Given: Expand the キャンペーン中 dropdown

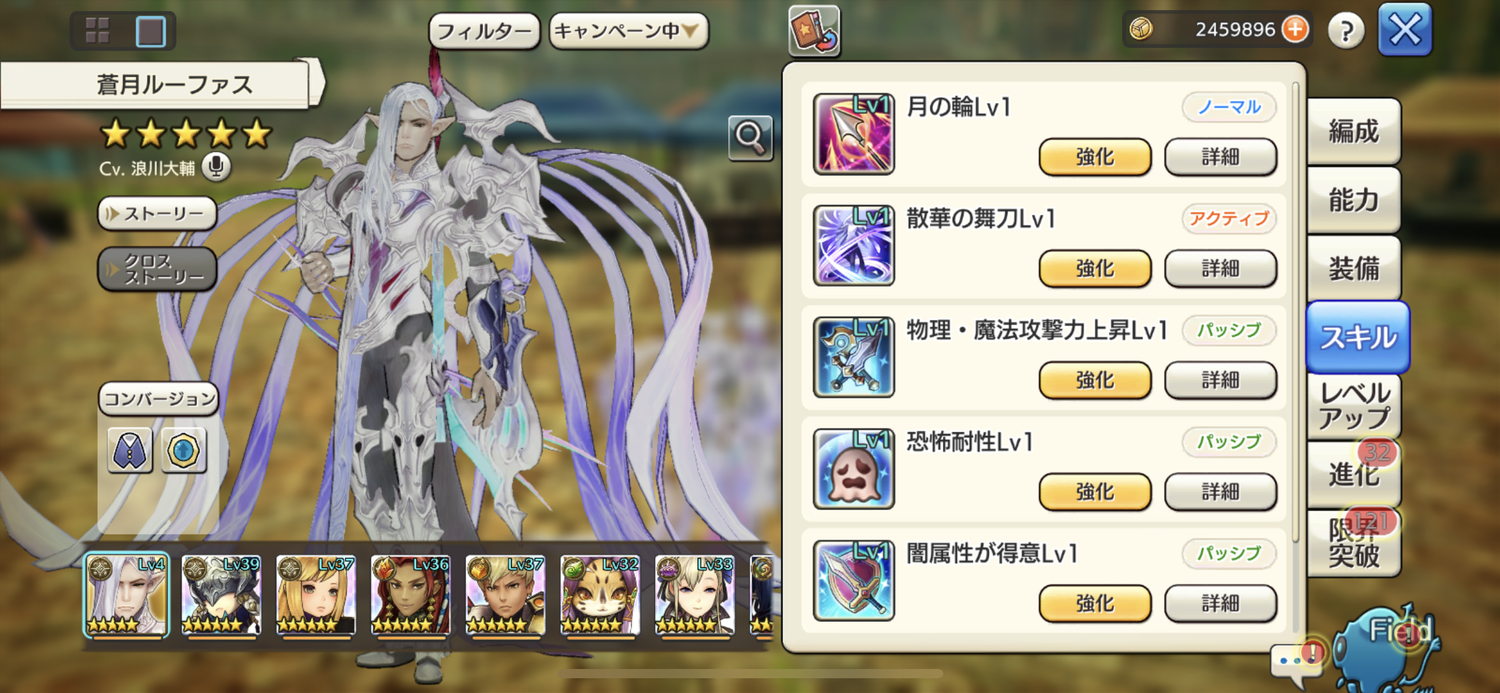Looking at the screenshot, I should point(629,31).
